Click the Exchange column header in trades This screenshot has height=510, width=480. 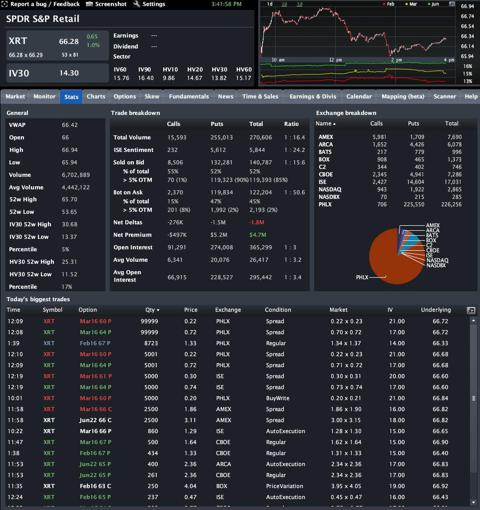click(x=228, y=310)
